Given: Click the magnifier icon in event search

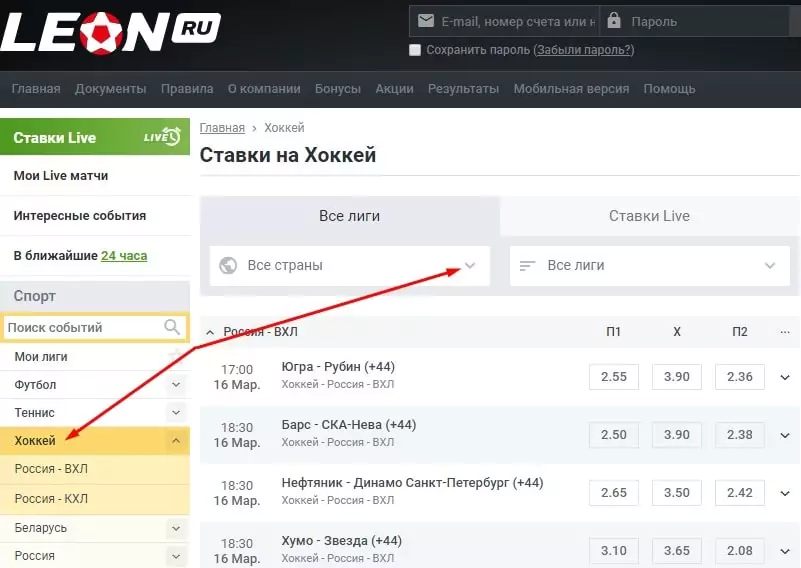Looking at the screenshot, I should pyautogui.click(x=172, y=327).
